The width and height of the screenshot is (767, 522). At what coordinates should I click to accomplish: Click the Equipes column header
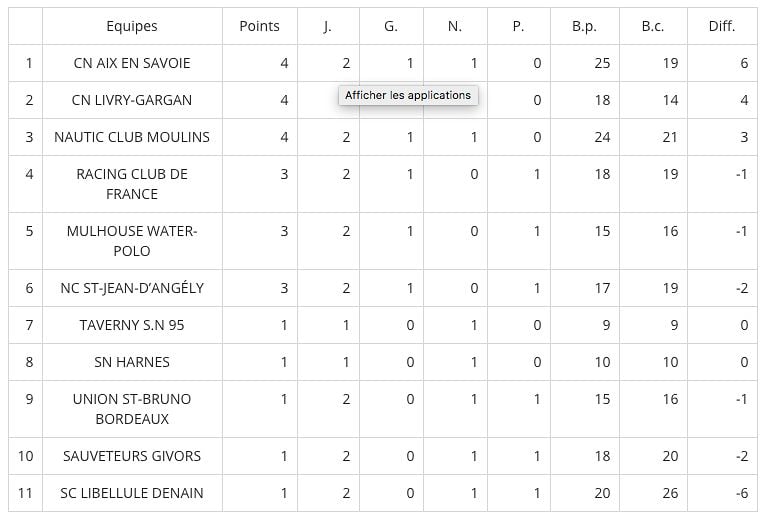pos(132,26)
